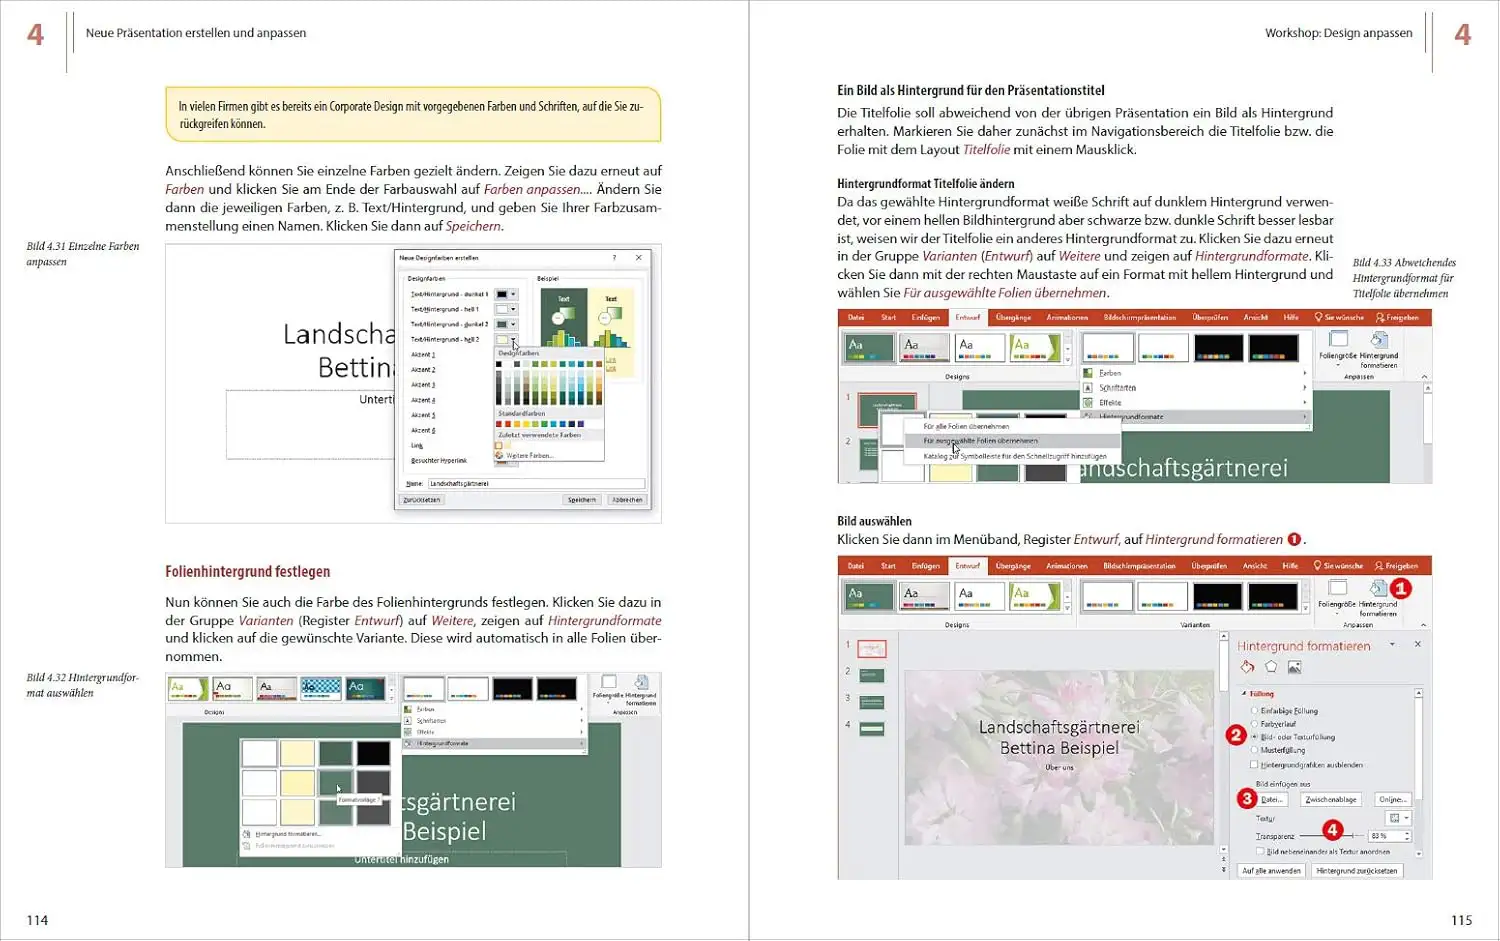Viewport: 1500px width, 941px height.
Task: Click the Auf alle anwenden button
Action: point(1271,871)
